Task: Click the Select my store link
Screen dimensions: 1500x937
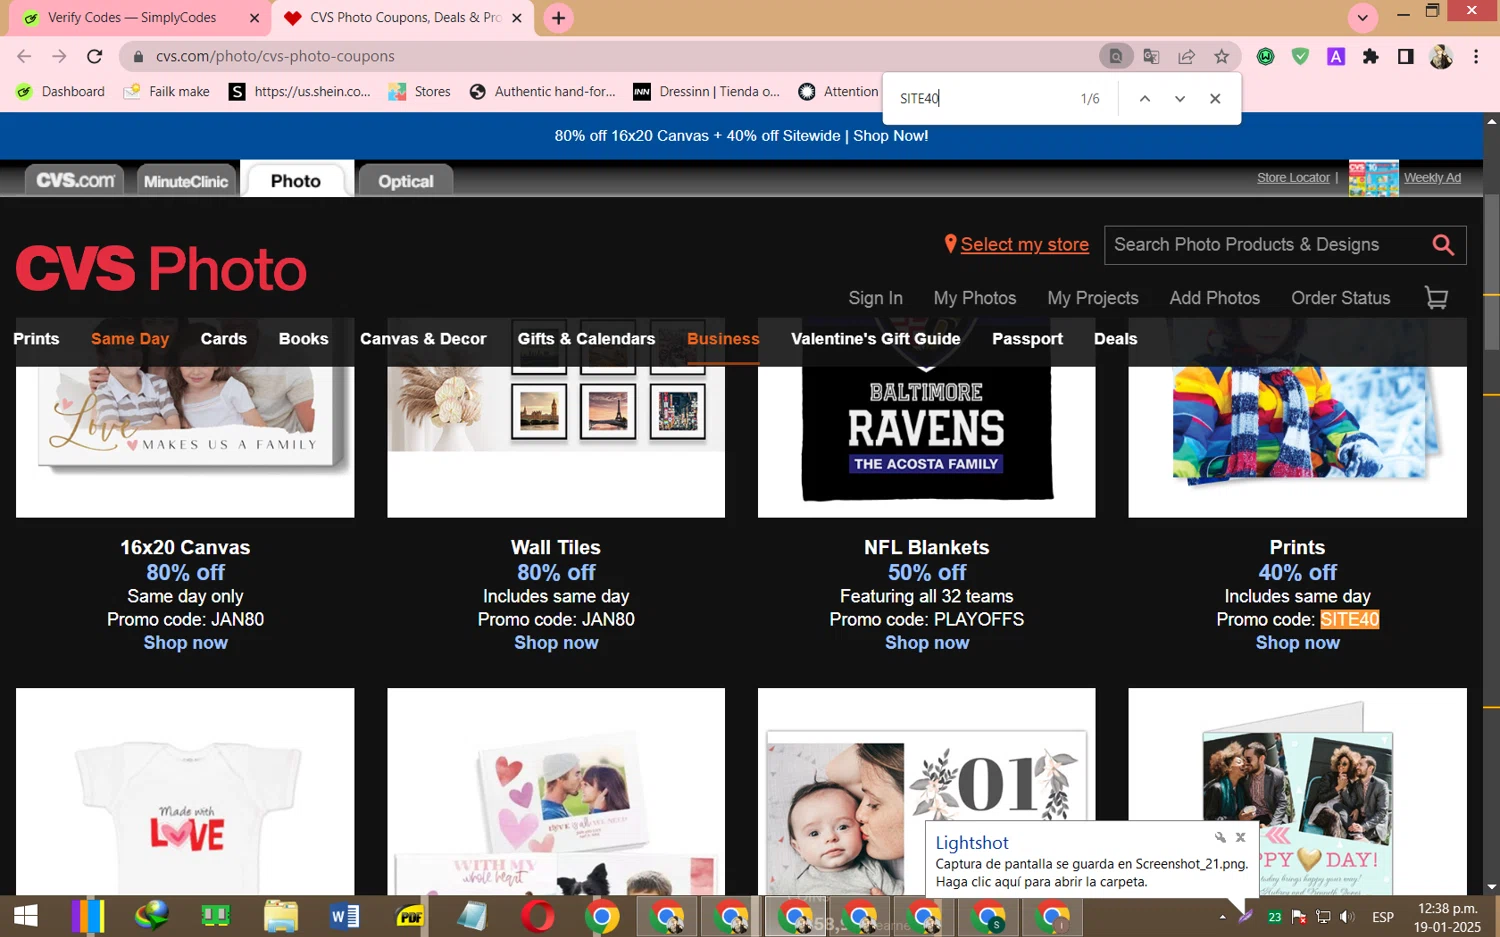Action: click(x=1024, y=245)
